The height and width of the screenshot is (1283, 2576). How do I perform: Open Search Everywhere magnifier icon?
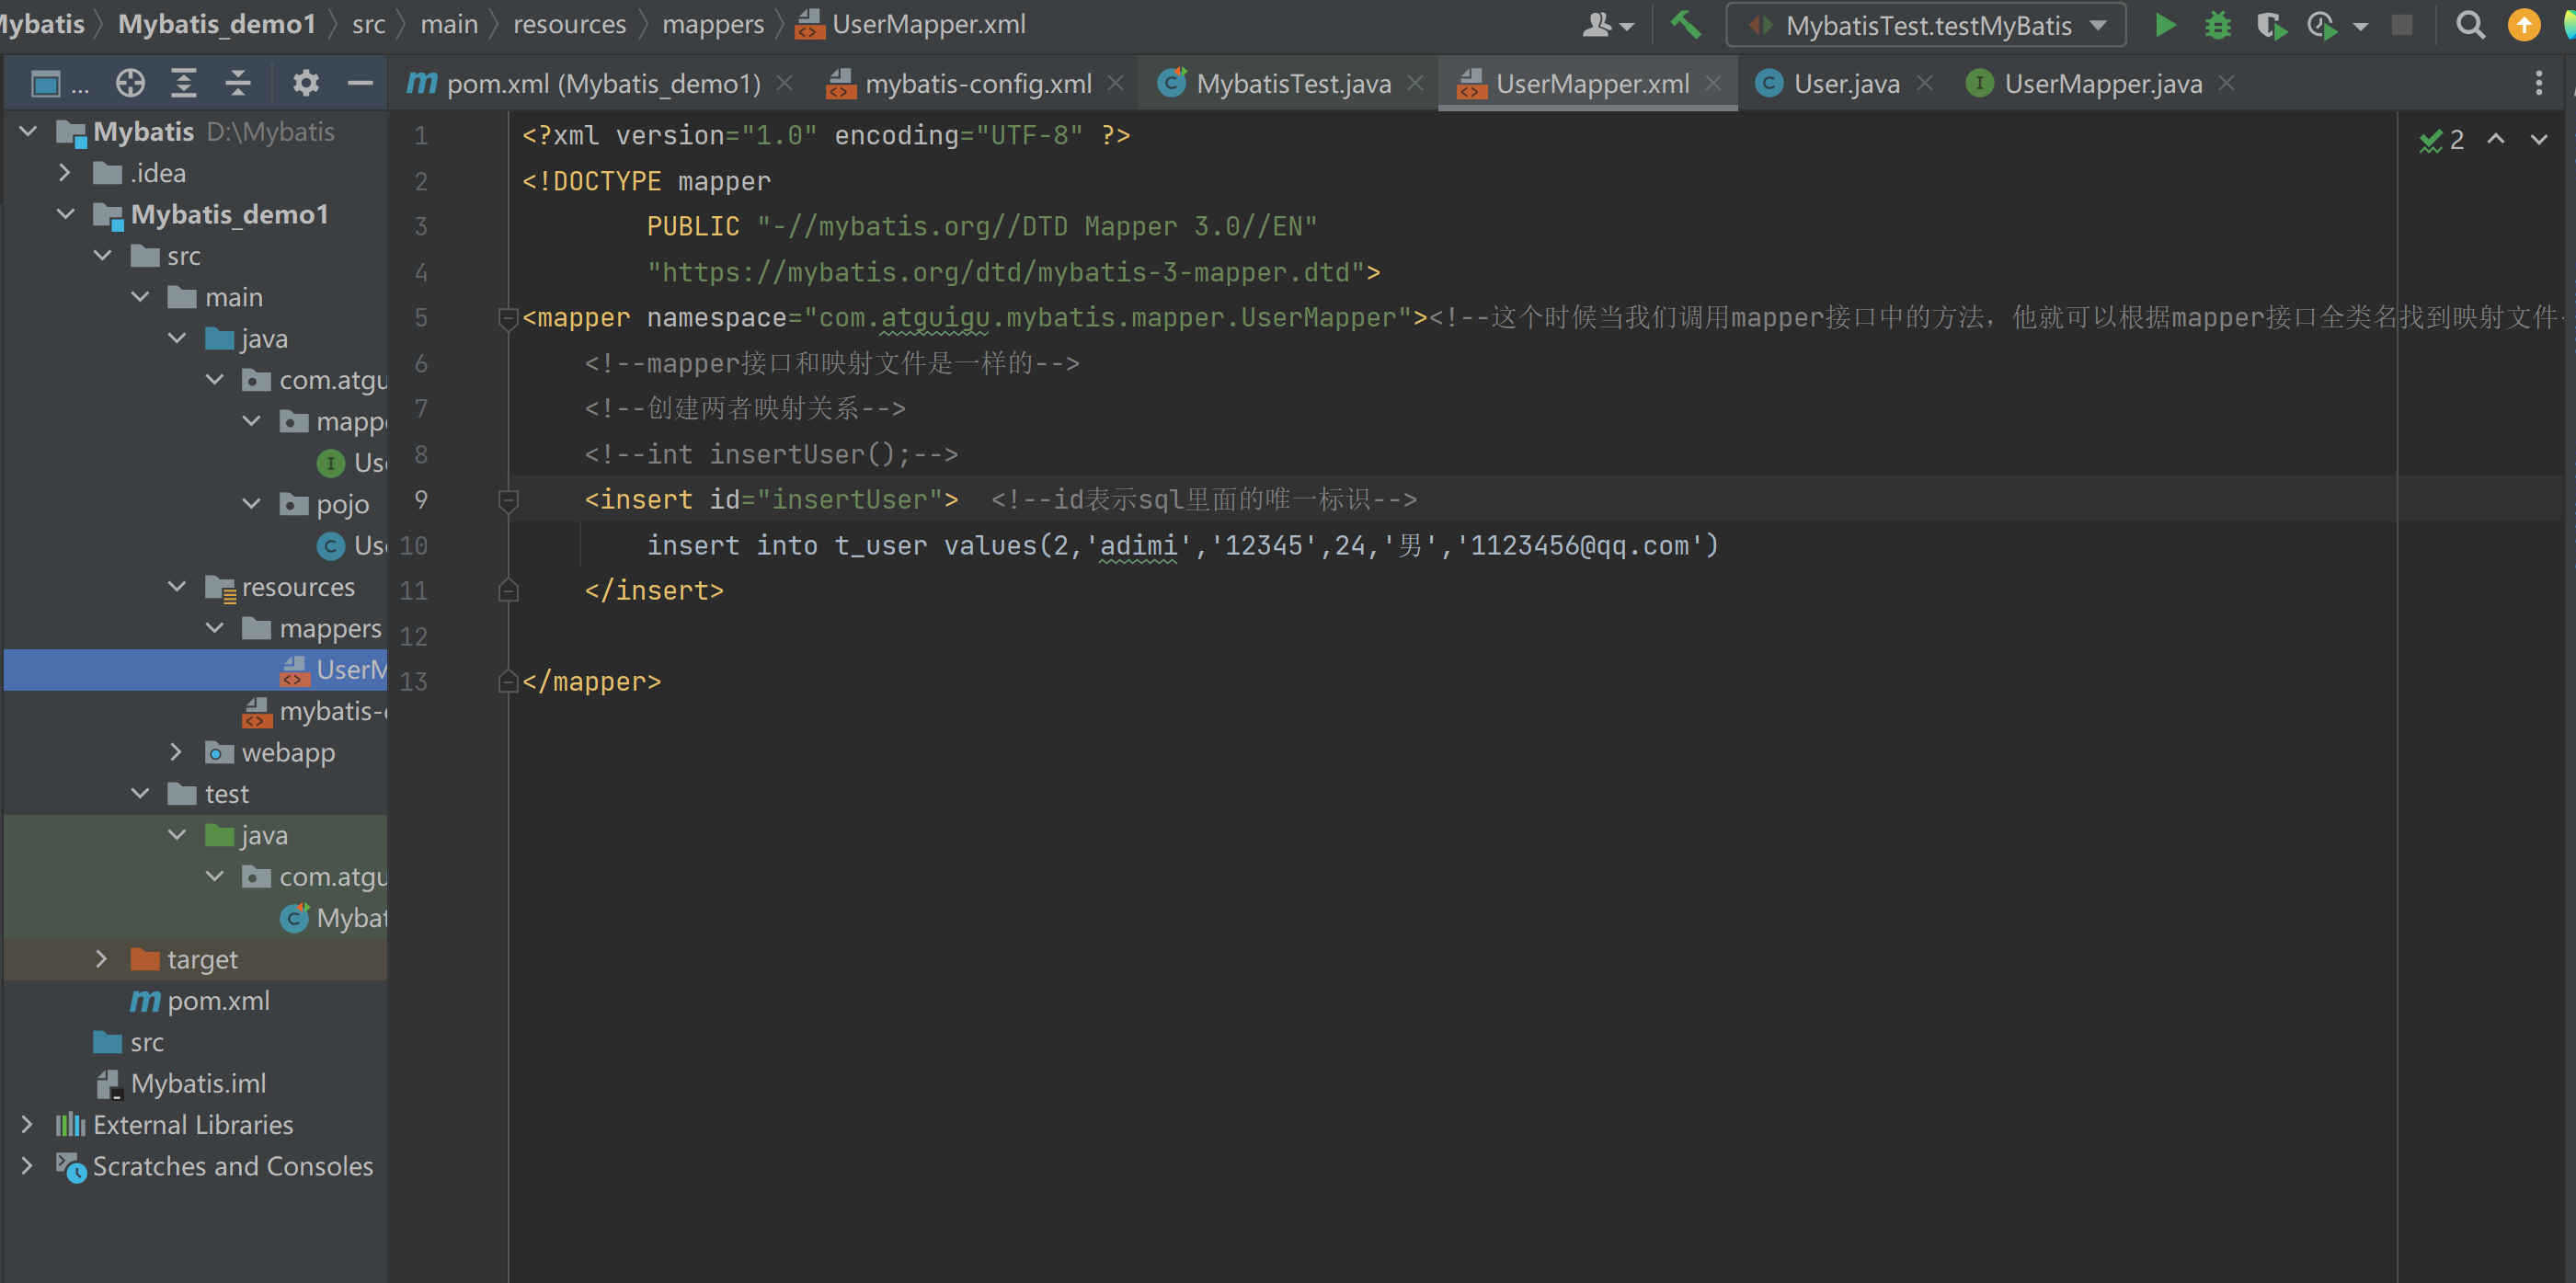[2469, 25]
